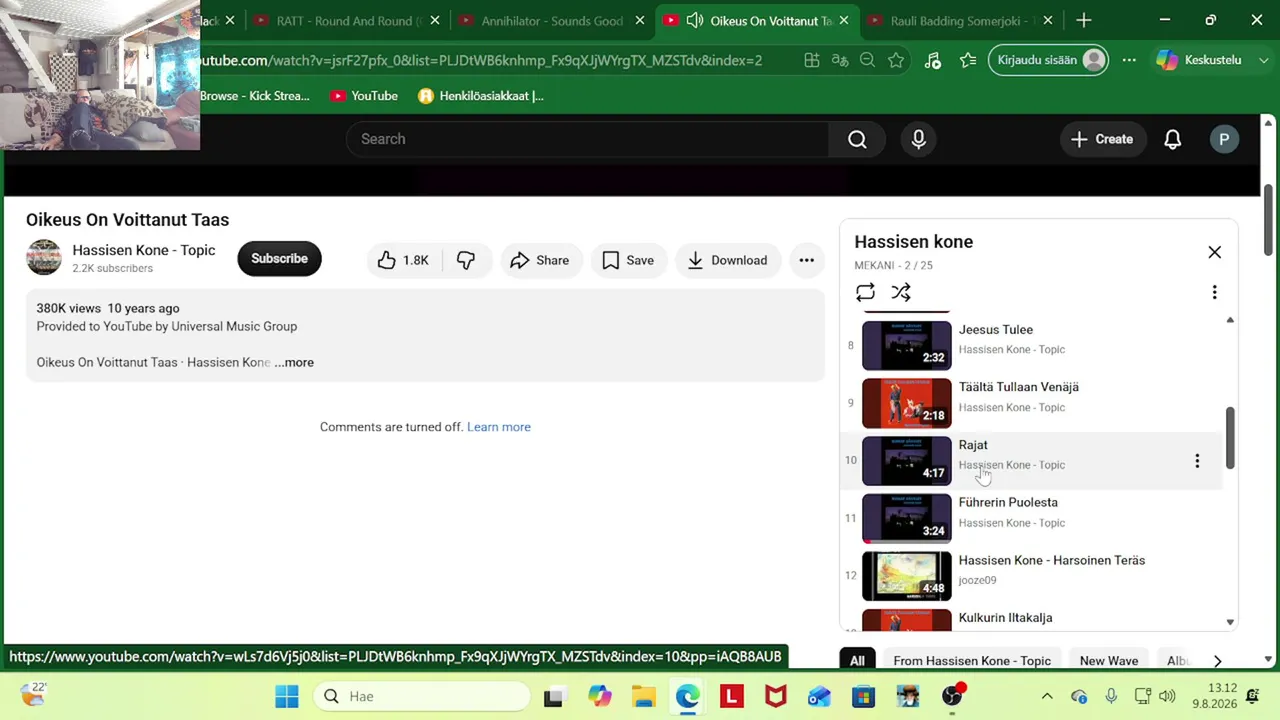Screen dimensions: 1280x720
Task: Open a new browser tab
Action: tap(1084, 20)
